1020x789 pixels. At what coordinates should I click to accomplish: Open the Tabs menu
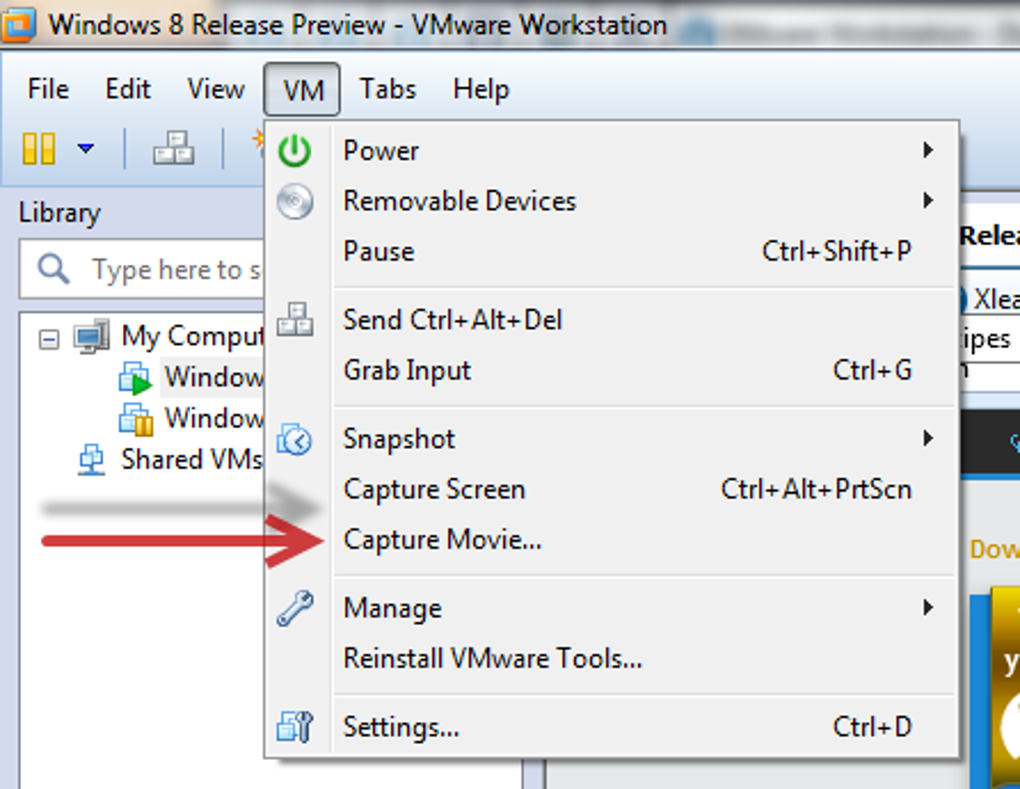coord(387,89)
